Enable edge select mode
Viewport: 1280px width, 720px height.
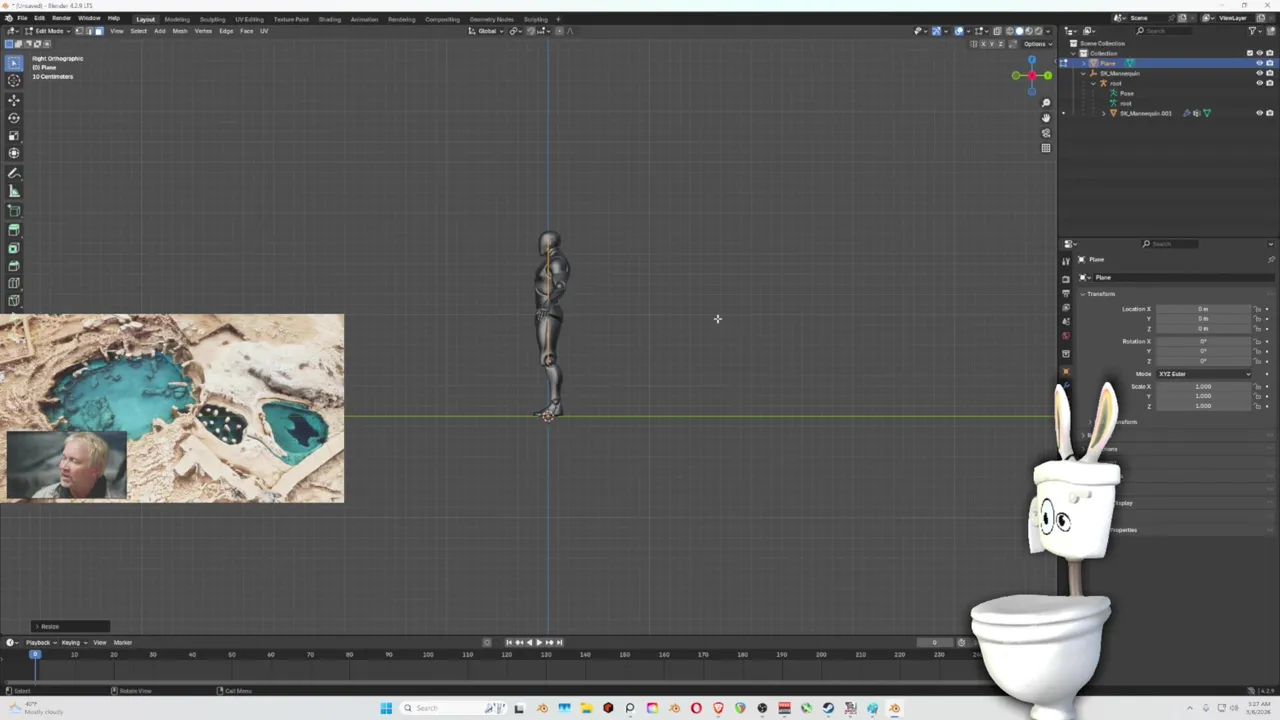point(89,31)
